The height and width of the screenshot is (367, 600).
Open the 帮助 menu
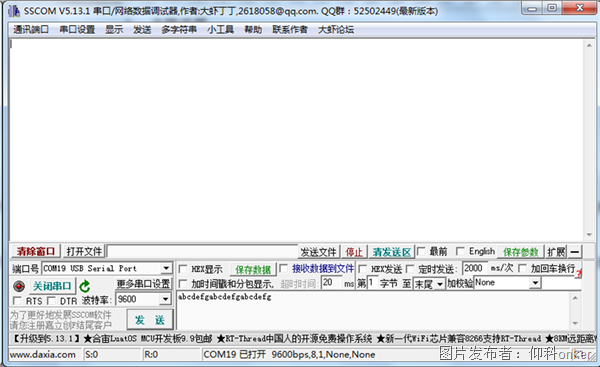[x=253, y=29]
